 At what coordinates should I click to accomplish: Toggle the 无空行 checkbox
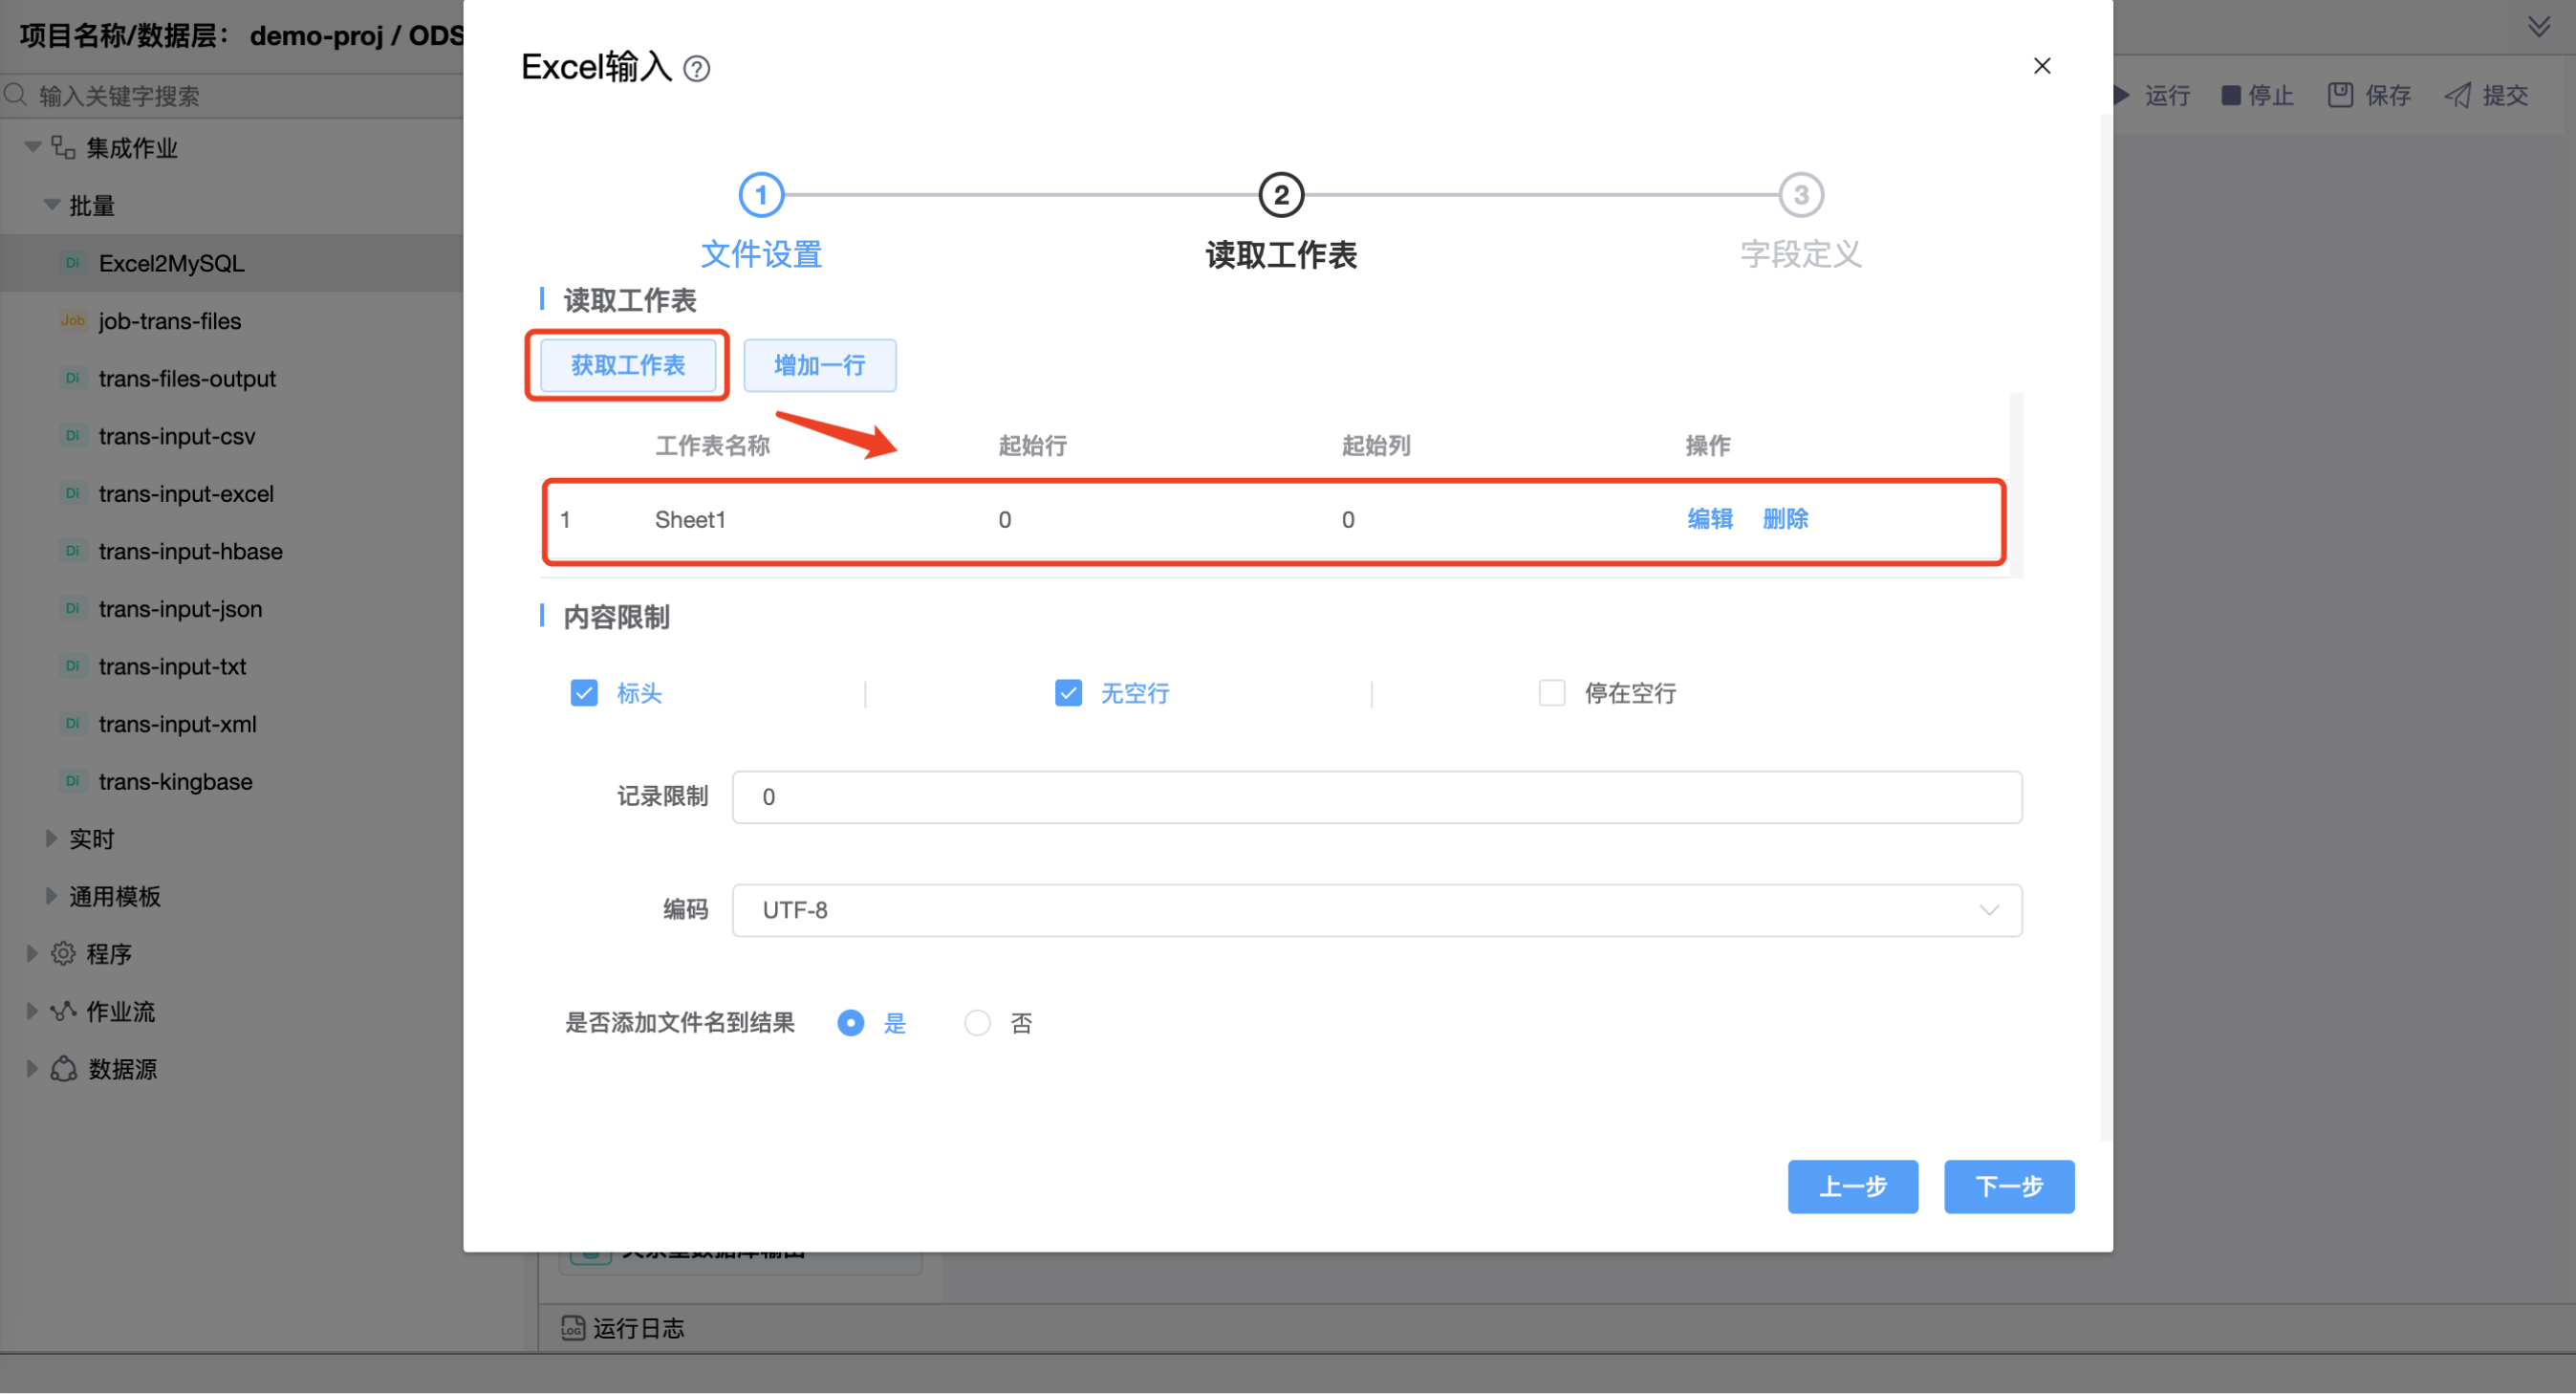click(1068, 692)
